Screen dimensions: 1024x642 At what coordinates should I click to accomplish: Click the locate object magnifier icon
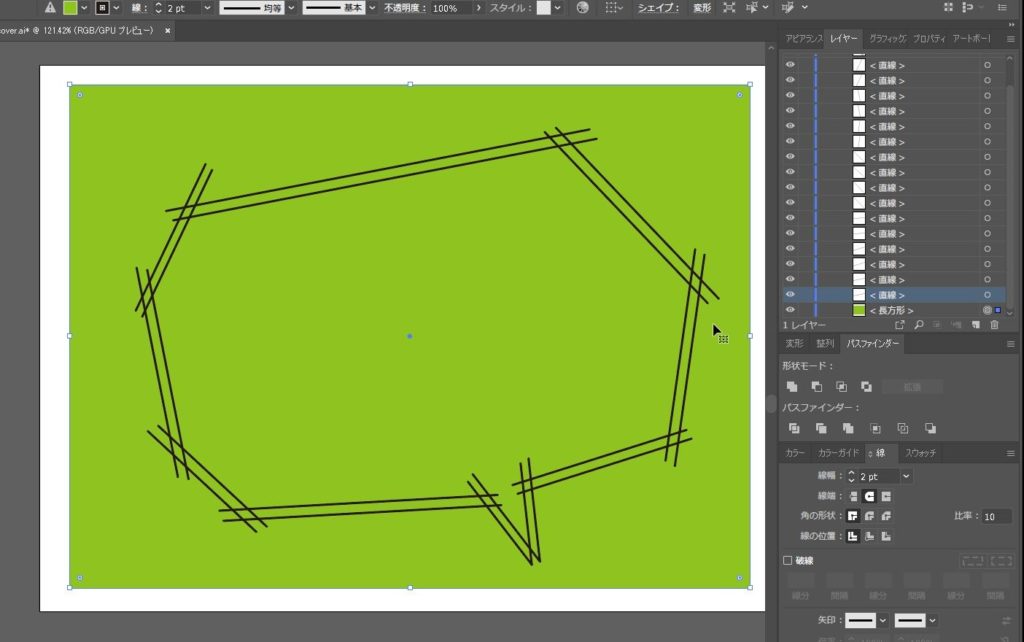click(x=918, y=325)
